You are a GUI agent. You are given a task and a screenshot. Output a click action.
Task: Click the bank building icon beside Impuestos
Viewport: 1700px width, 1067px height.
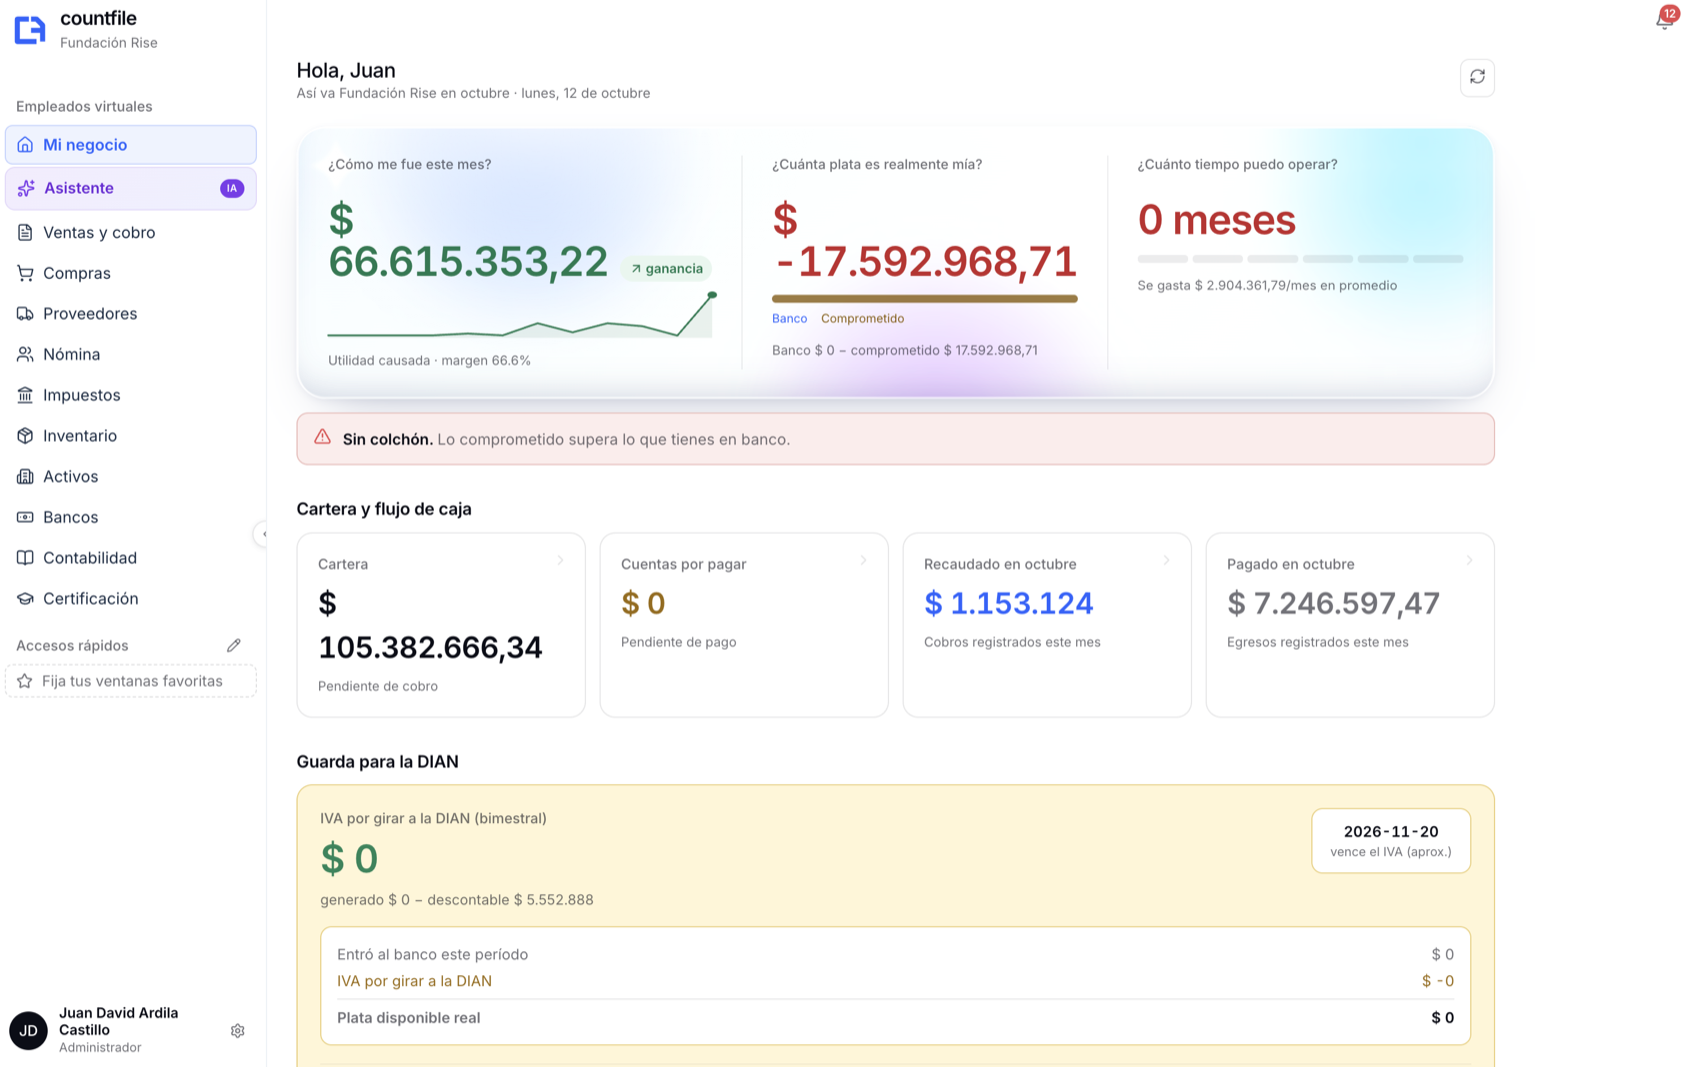(x=25, y=395)
